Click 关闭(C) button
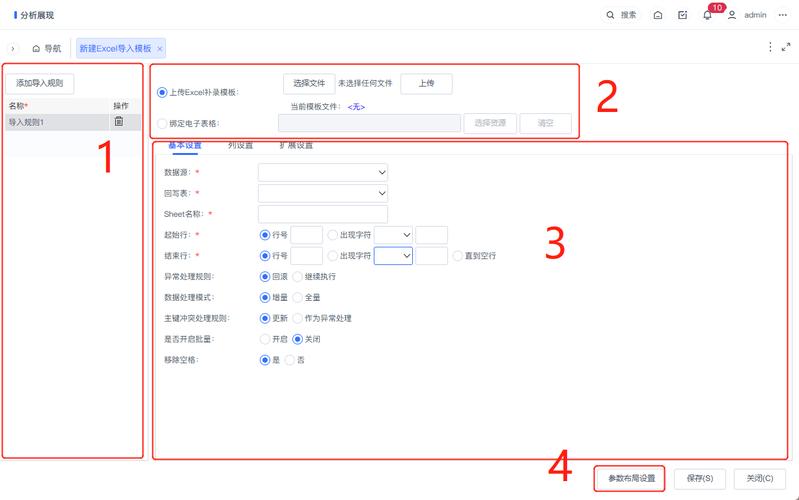 click(x=760, y=479)
